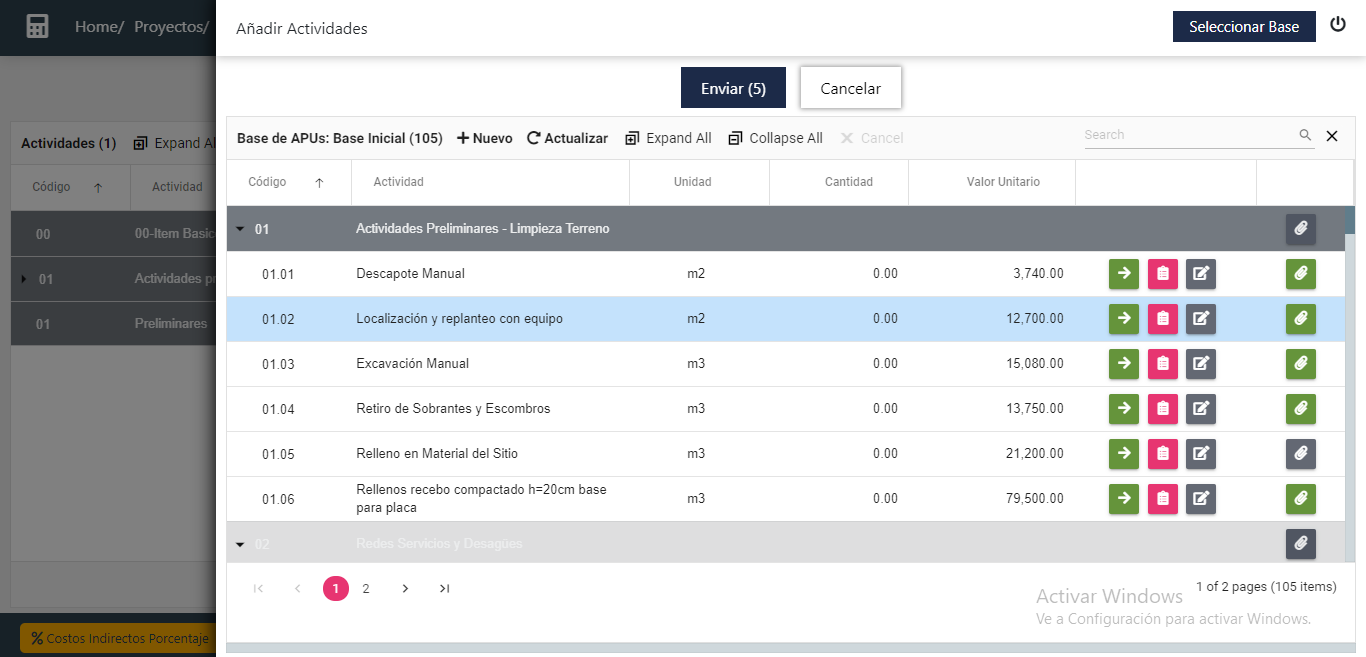Click edit icon for Rellenos recebo compactado row
Viewport: 1366px width, 657px height.
tap(1201, 499)
